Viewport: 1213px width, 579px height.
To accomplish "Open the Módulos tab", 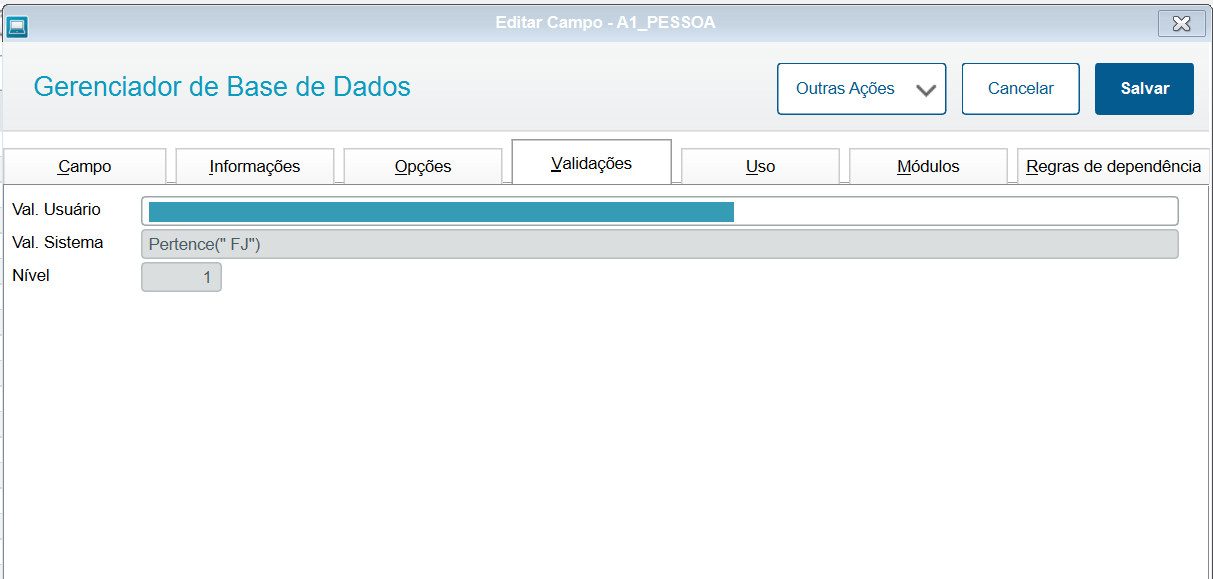I will click(928, 166).
